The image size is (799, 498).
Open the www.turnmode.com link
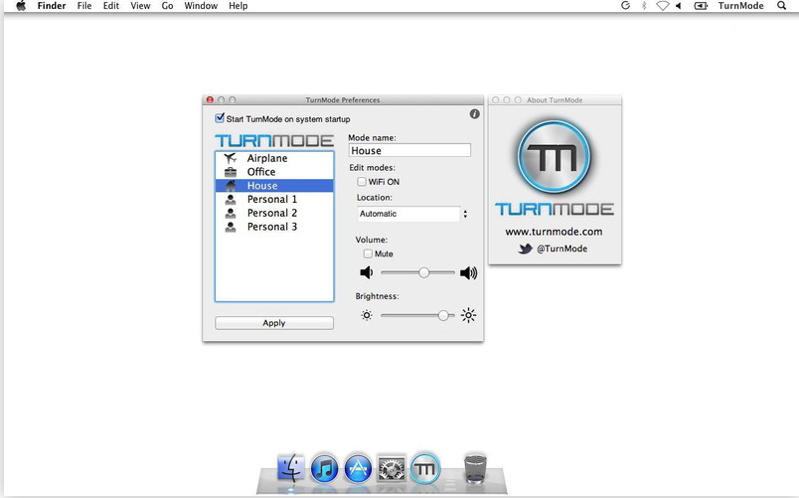coord(554,232)
